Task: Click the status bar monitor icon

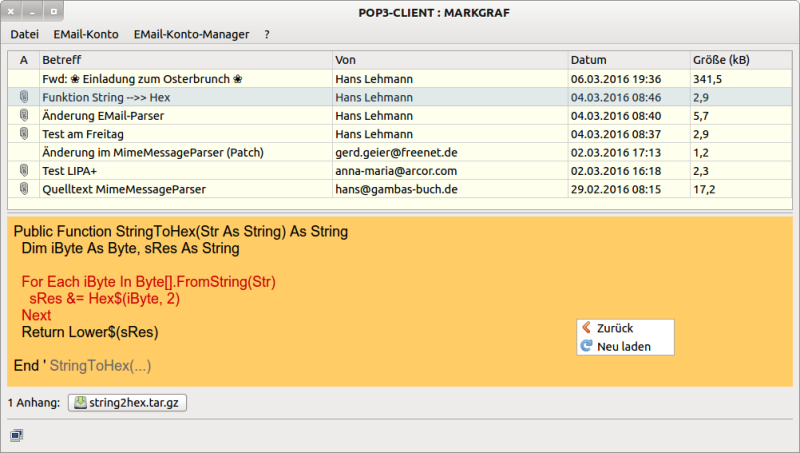Action: [16, 435]
